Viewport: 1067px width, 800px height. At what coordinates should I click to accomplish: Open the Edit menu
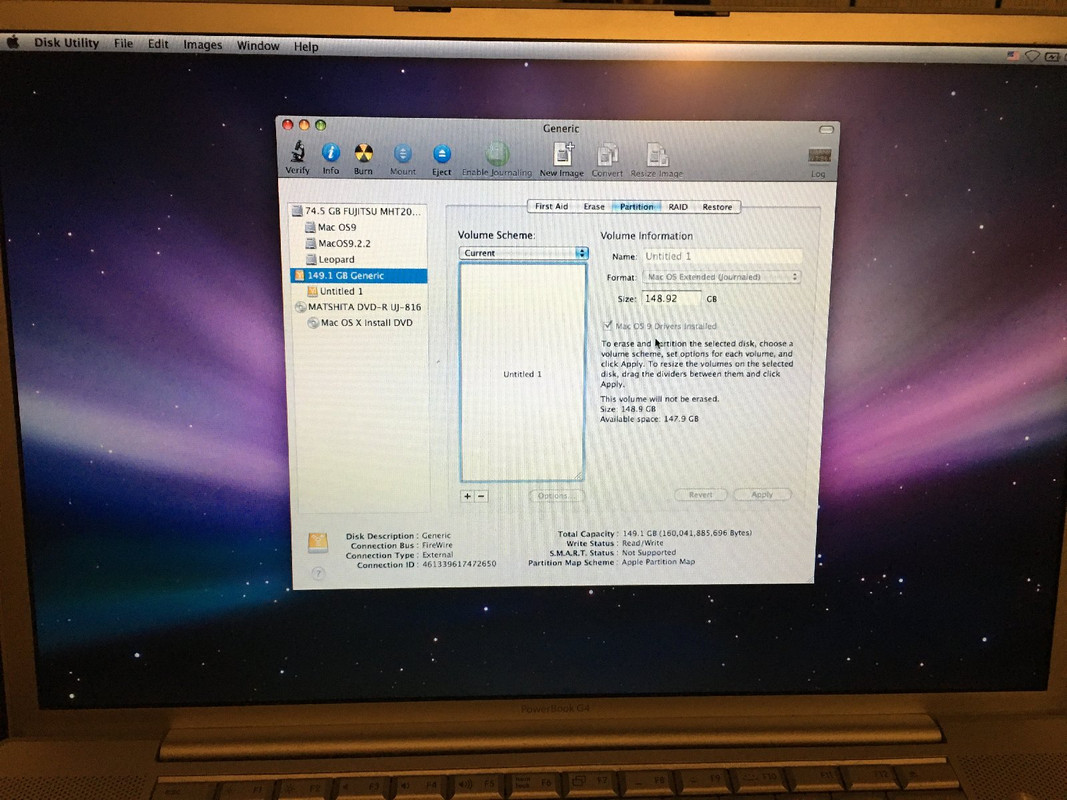click(158, 44)
